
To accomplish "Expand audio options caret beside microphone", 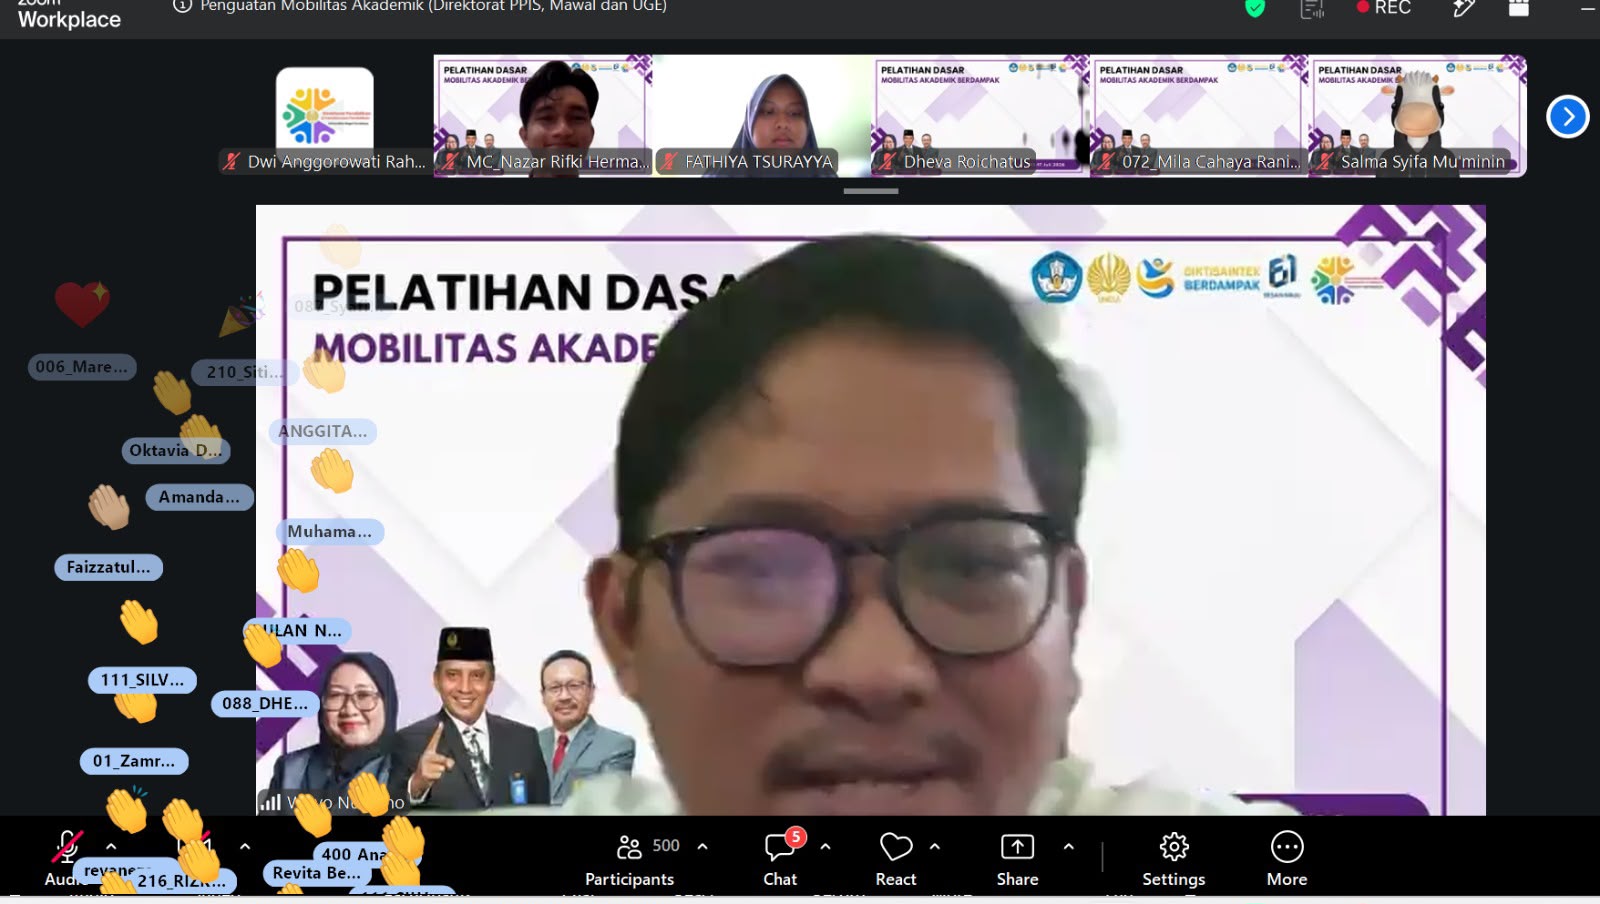I will (x=111, y=847).
